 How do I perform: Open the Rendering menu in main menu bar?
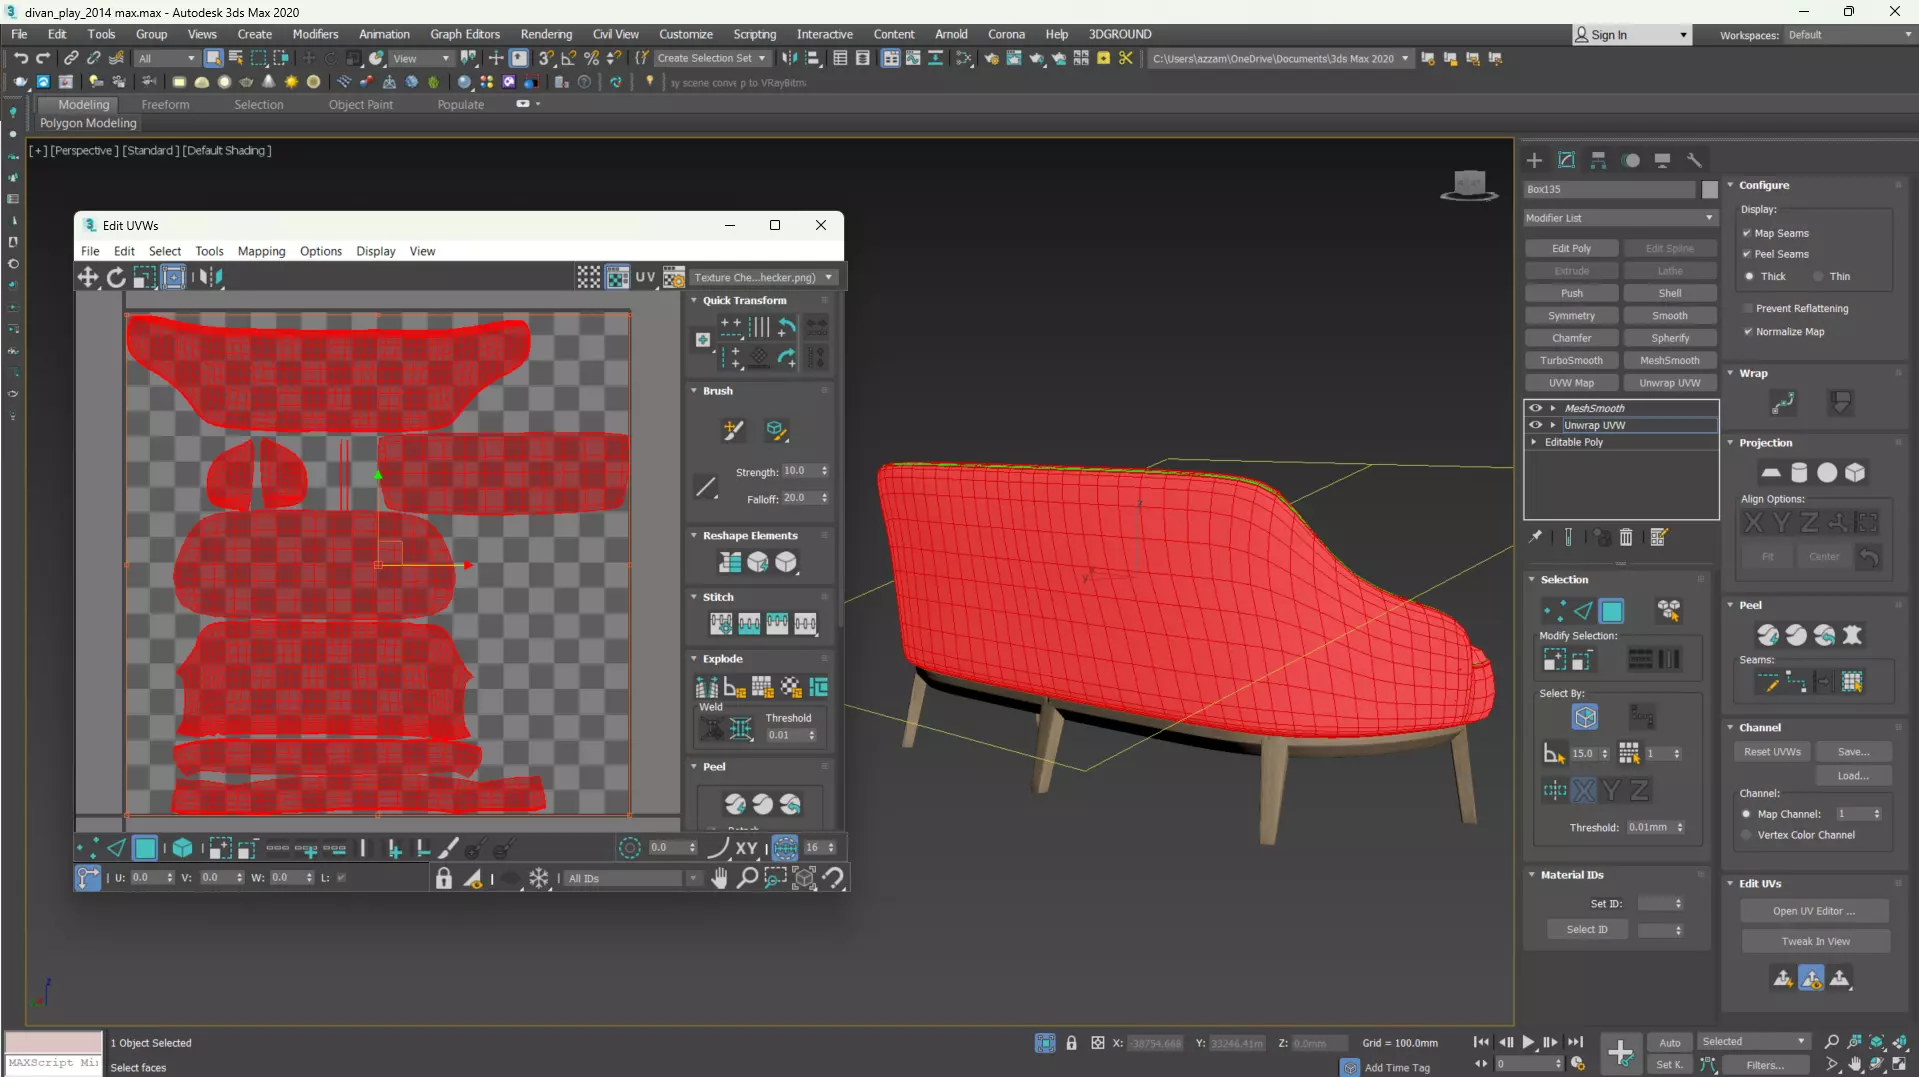546,34
